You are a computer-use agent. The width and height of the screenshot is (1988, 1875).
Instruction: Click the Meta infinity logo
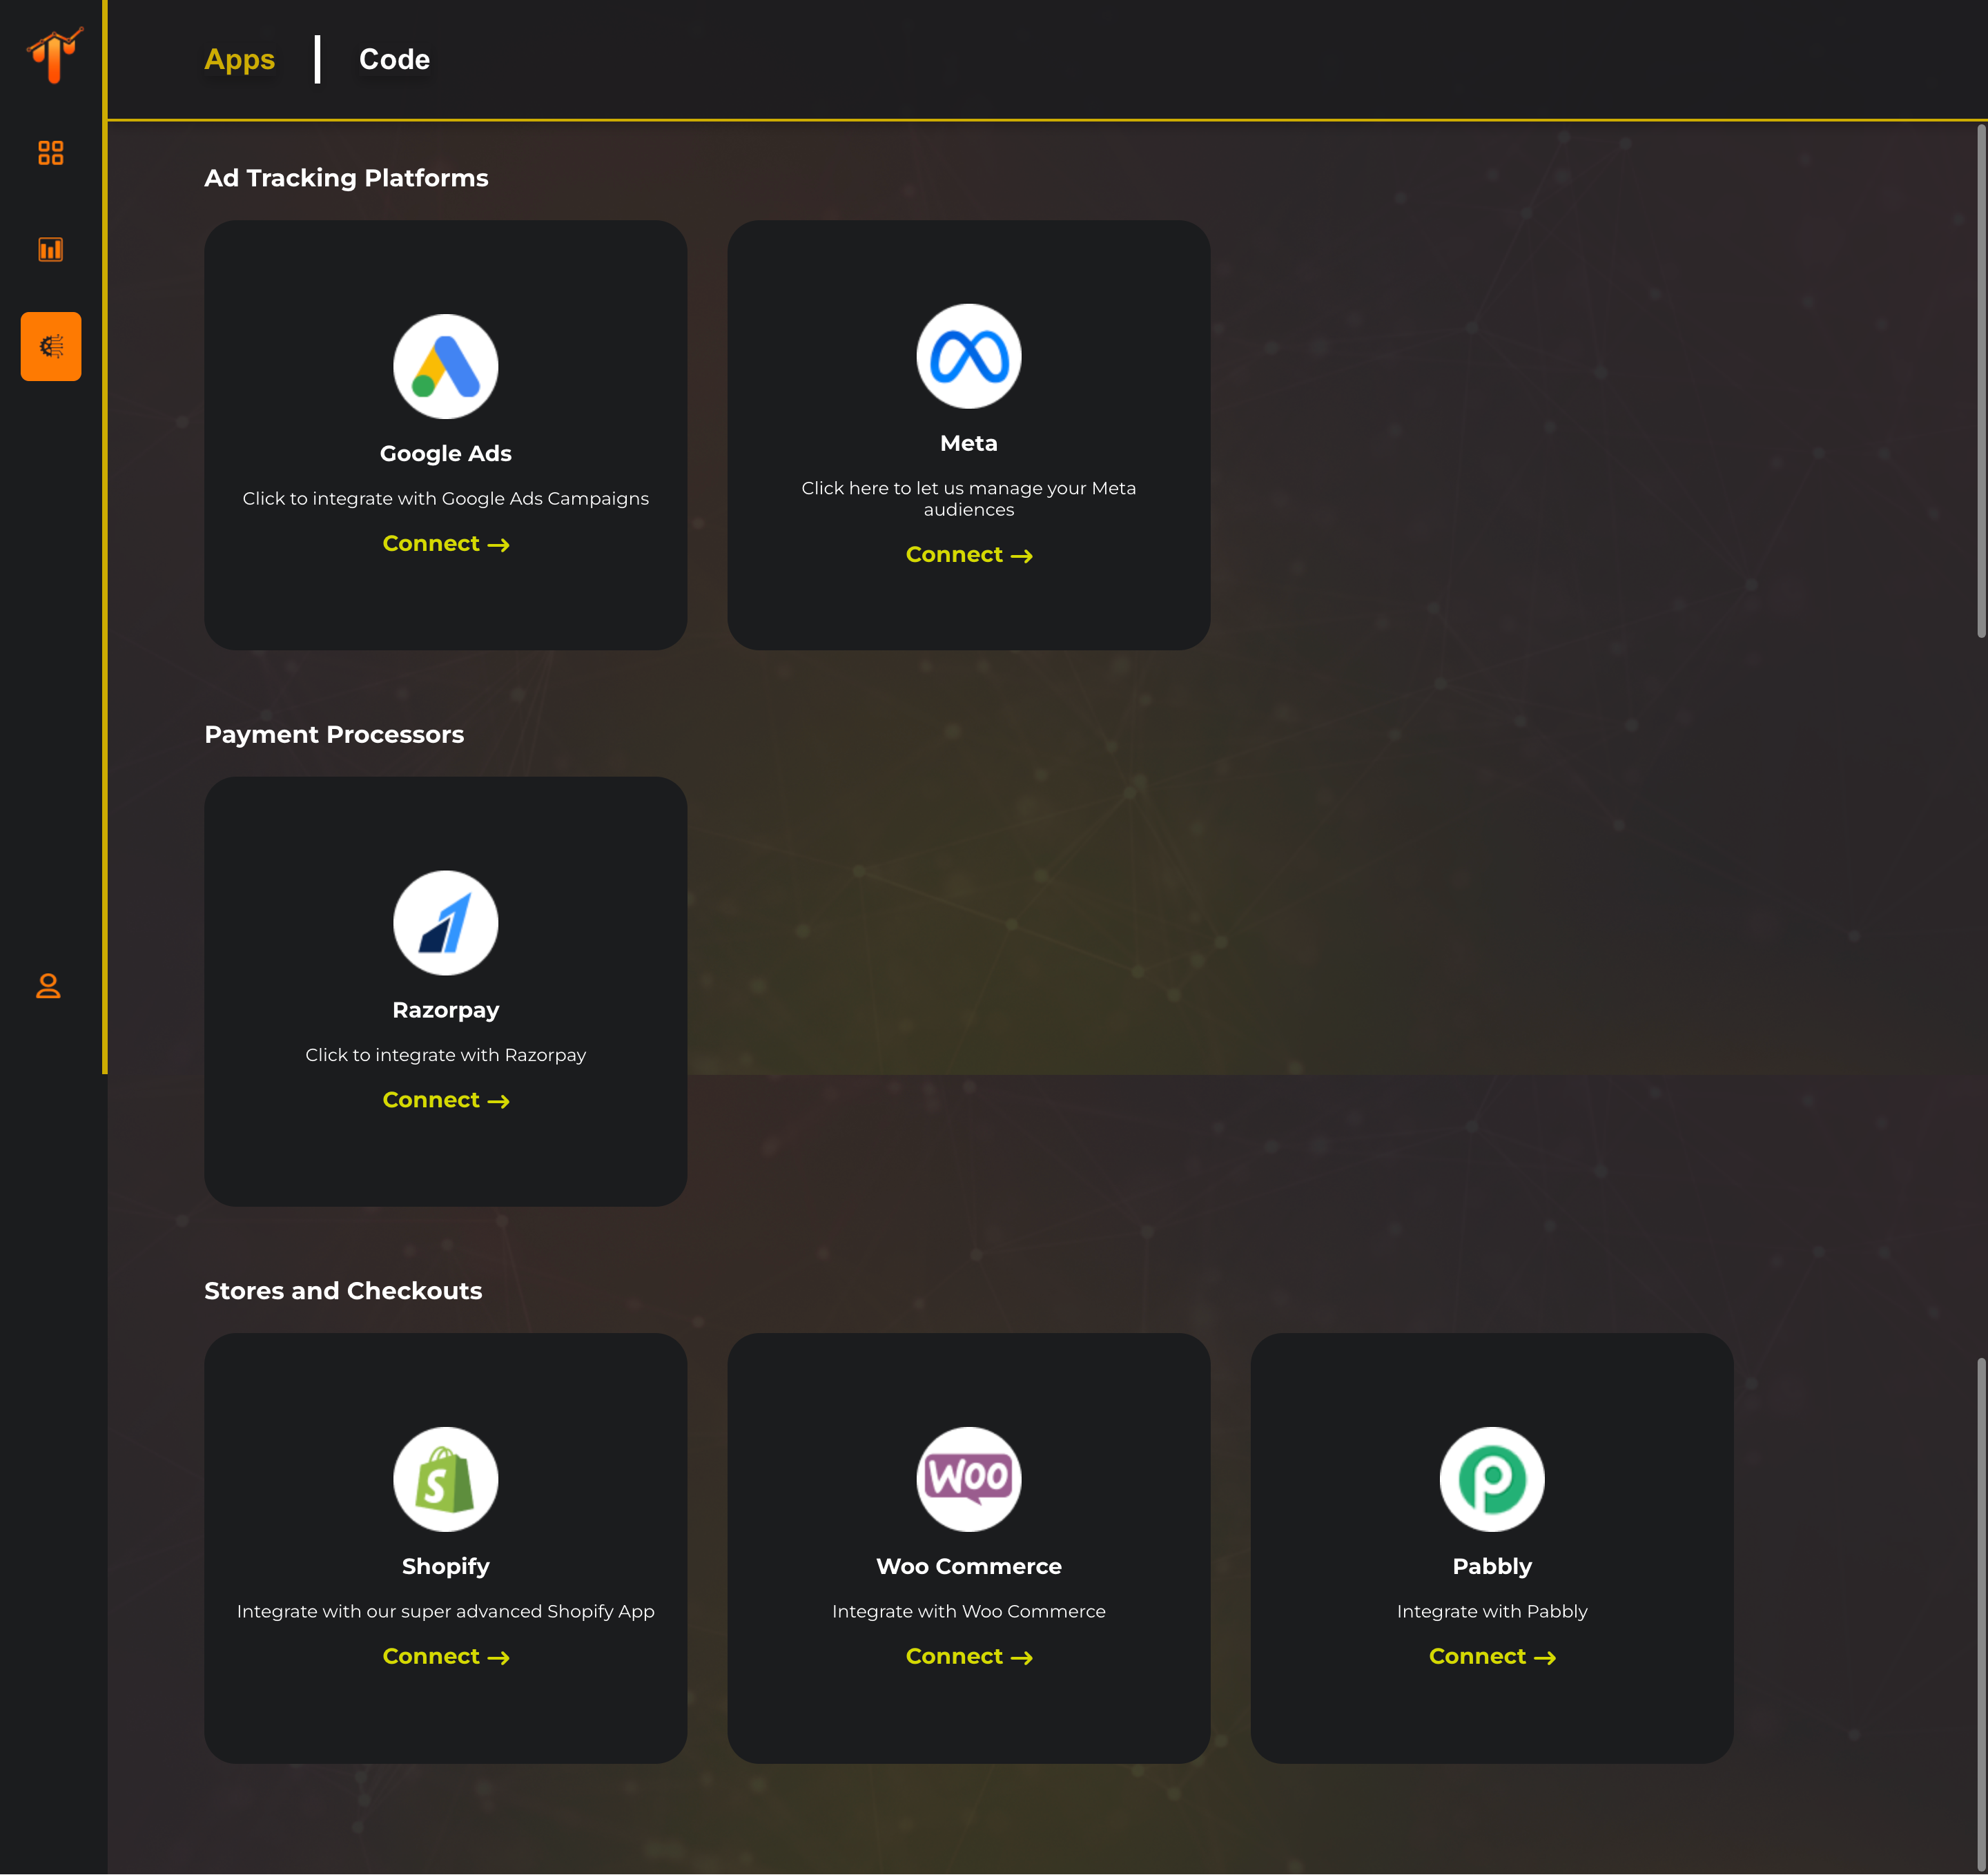point(968,357)
